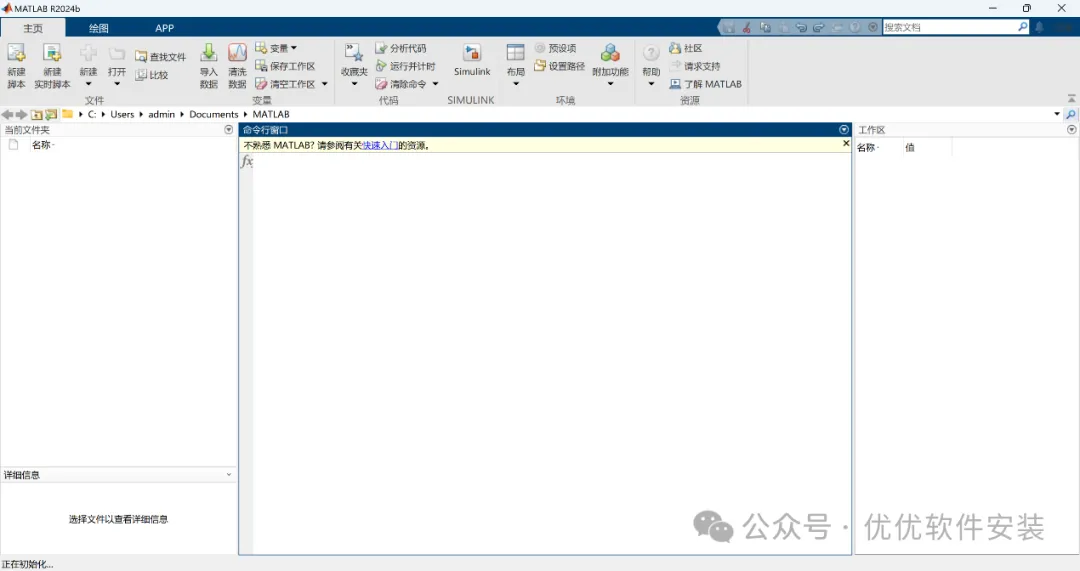Open 预设项 (Preferences)
Screen dimensions: 1080x571
(x=555, y=48)
